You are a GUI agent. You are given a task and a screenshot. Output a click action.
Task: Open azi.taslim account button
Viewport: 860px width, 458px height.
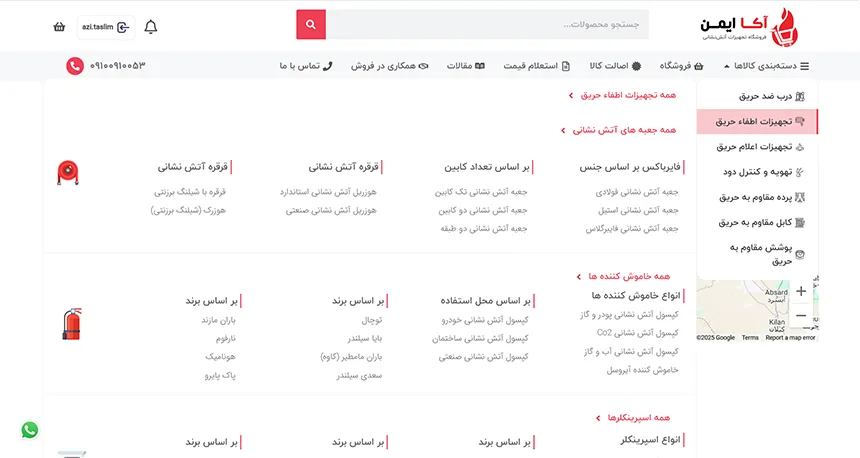tap(105, 27)
